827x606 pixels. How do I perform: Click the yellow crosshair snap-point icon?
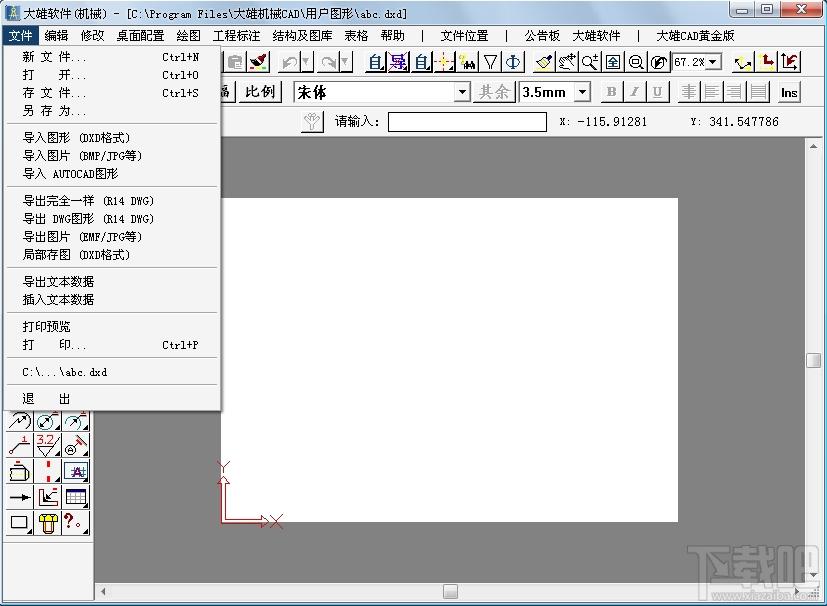444,62
